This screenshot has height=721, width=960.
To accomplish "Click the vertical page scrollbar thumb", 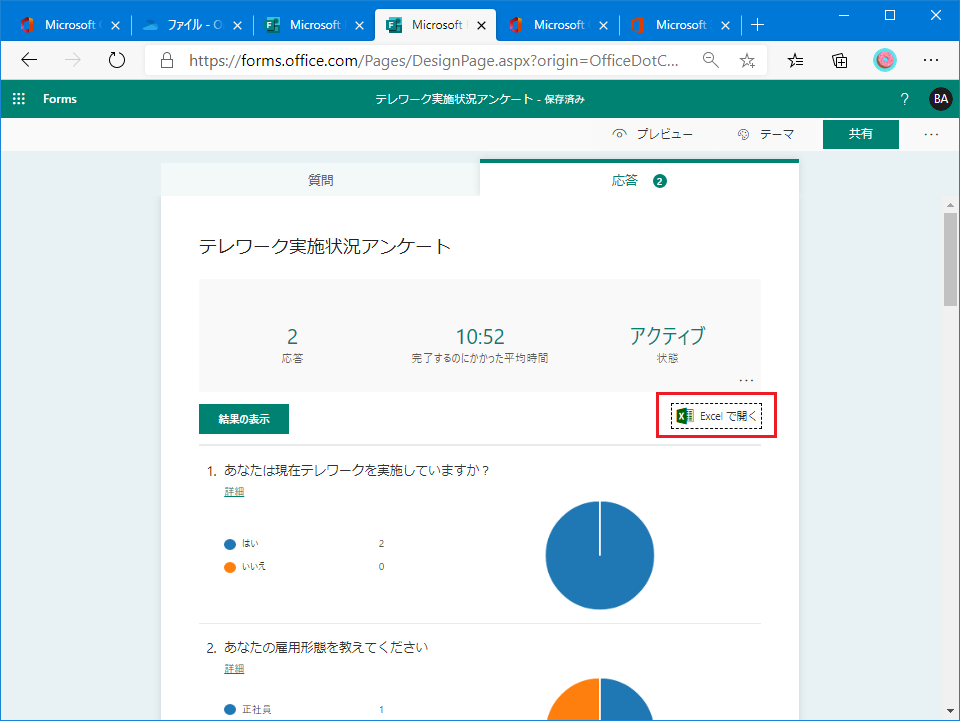I will point(950,259).
